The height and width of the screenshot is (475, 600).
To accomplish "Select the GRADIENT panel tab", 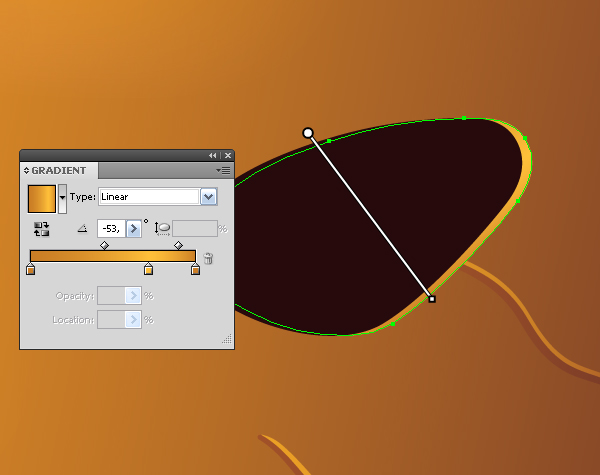I will coord(59,170).
